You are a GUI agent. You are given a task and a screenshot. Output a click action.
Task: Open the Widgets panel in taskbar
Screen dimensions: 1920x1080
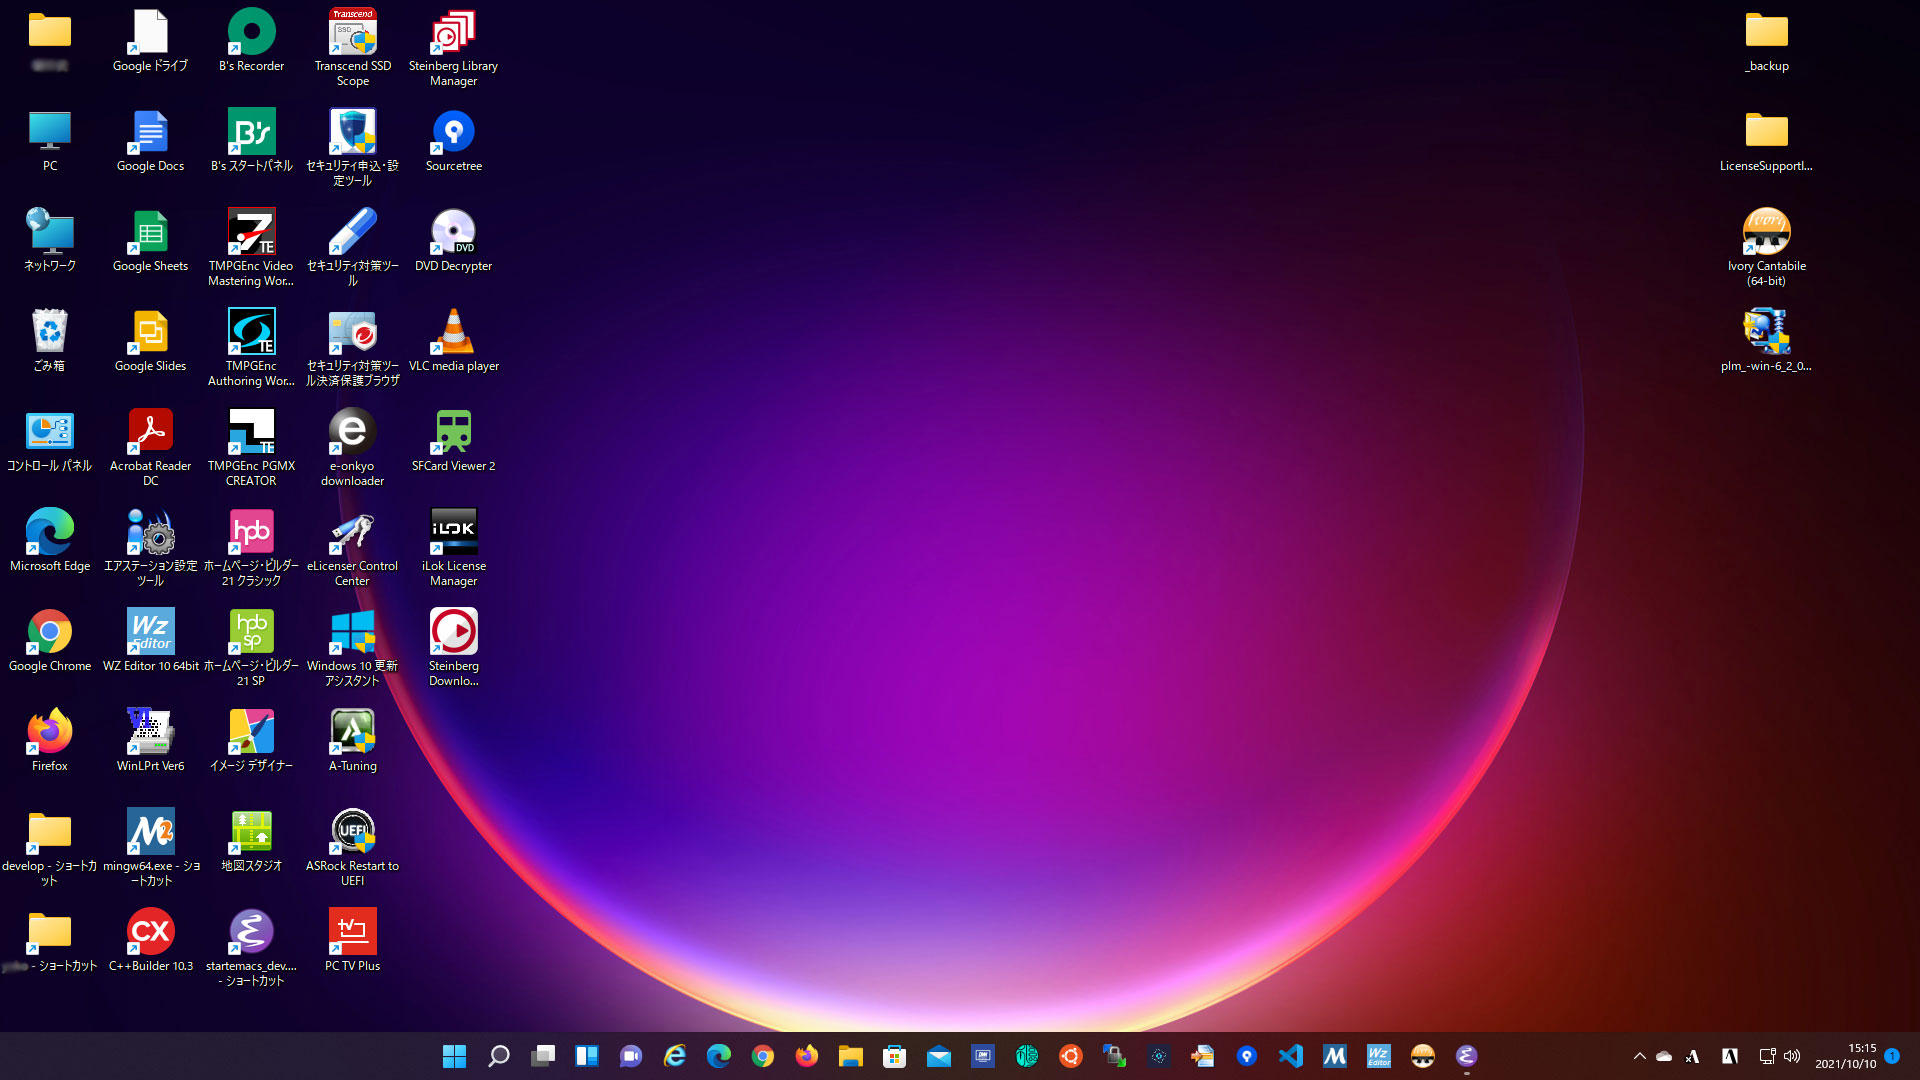[x=586, y=1056]
